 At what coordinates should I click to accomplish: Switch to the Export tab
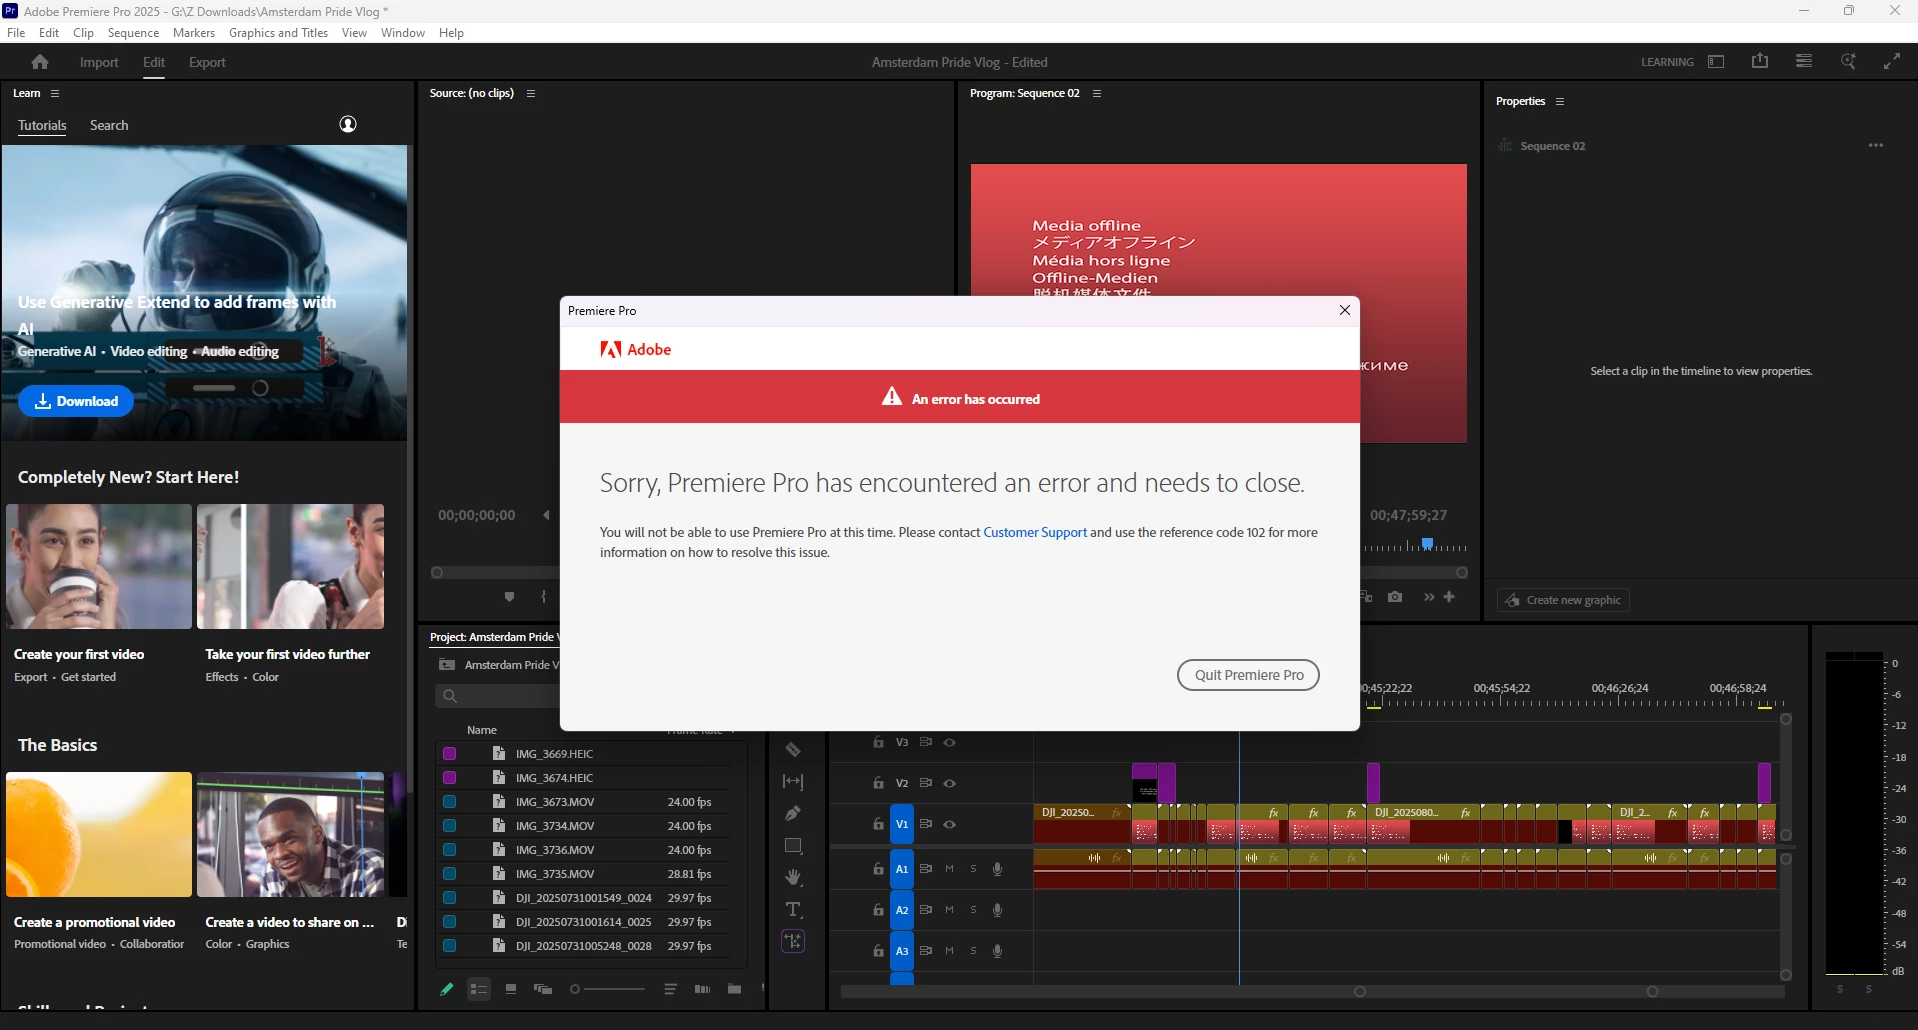pyautogui.click(x=207, y=62)
